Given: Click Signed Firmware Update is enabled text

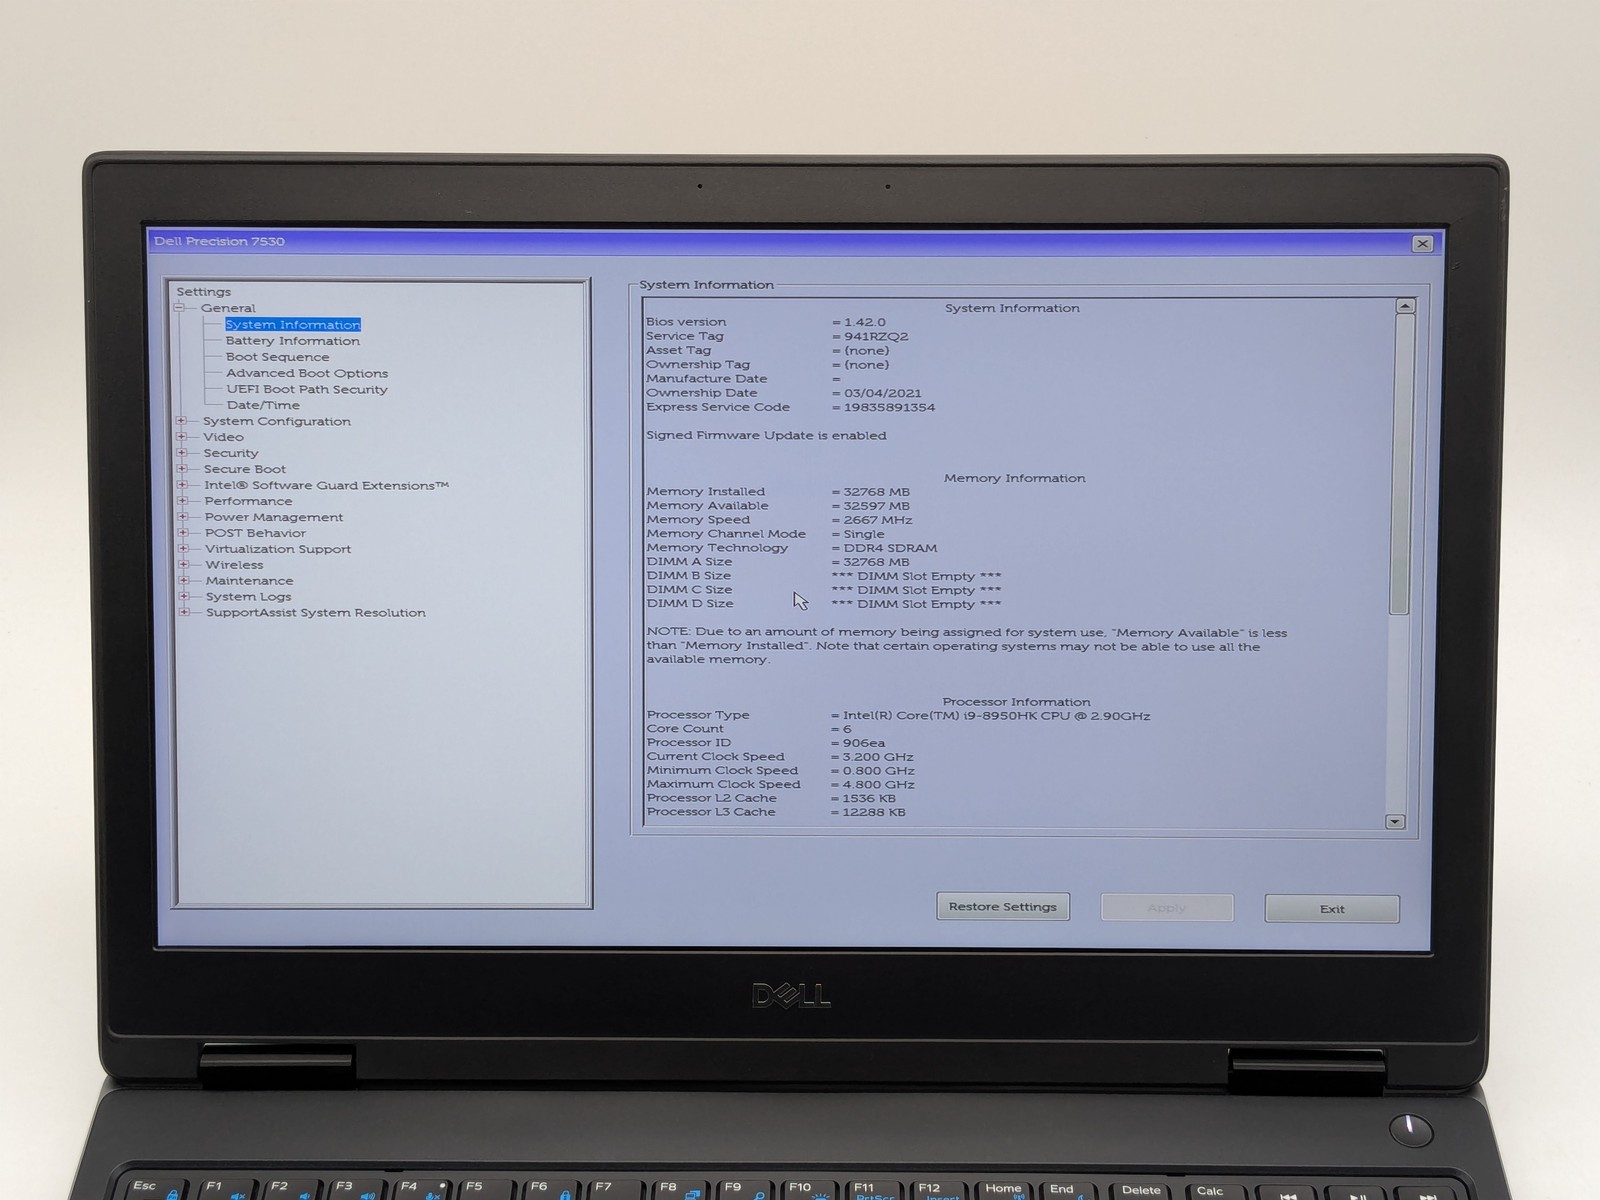Looking at the screenshot, I should pyautogui.click(x=766, y=436).
